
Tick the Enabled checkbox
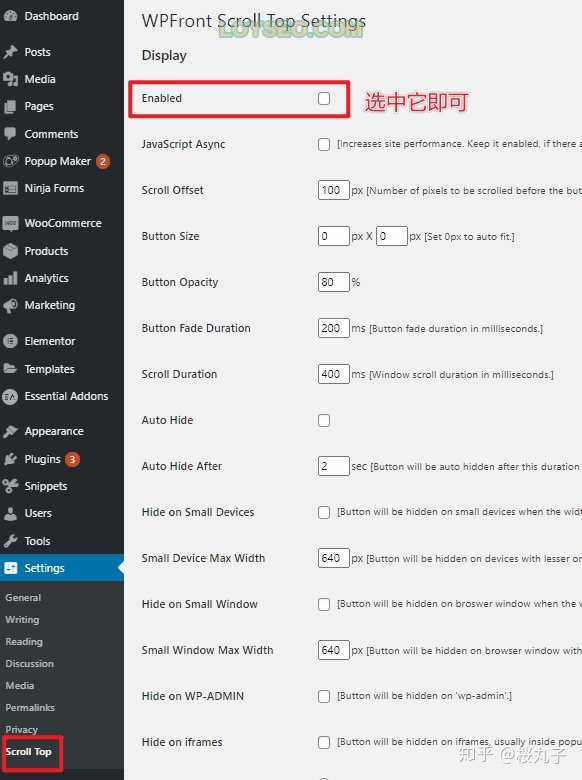point(324,98)
